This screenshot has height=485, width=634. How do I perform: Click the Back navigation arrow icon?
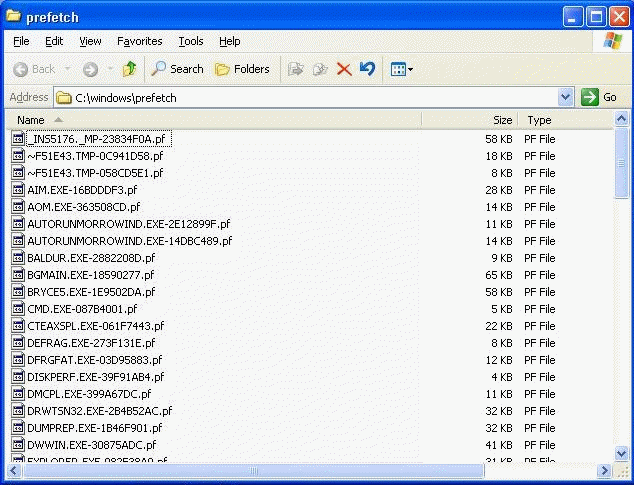coord(20,70)
